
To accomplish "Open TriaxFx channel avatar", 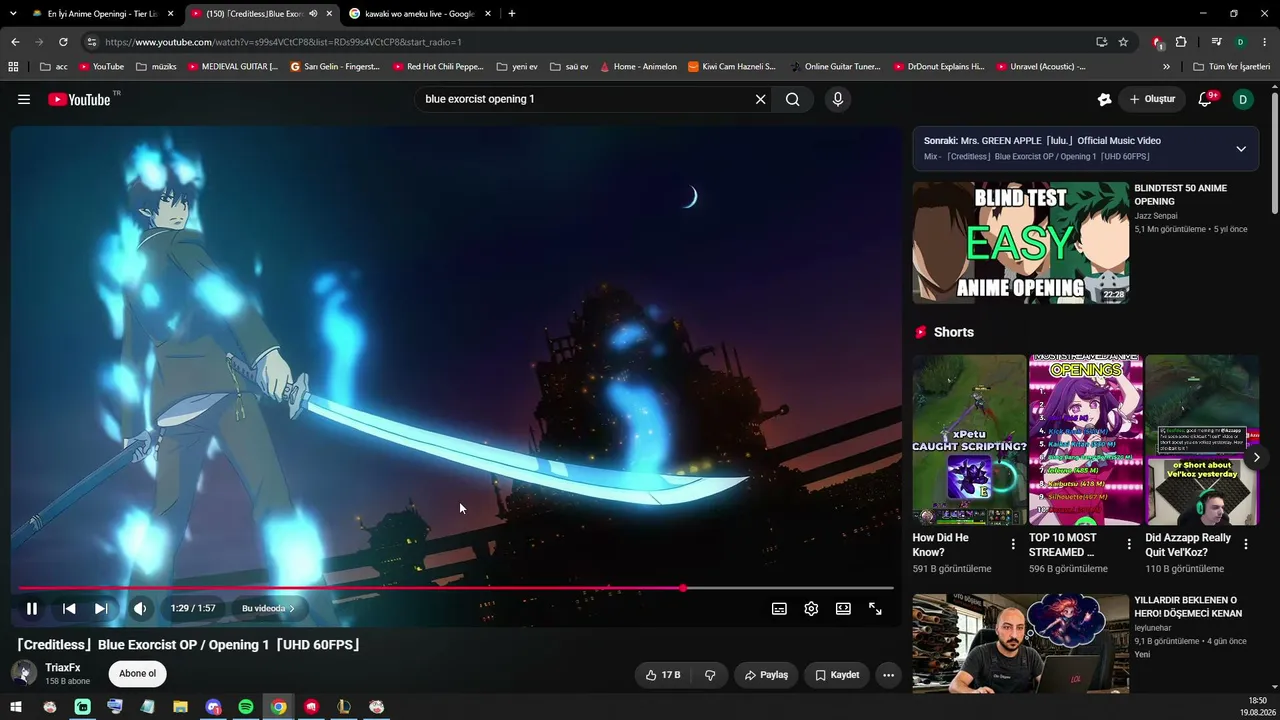I will pos(24,674).
